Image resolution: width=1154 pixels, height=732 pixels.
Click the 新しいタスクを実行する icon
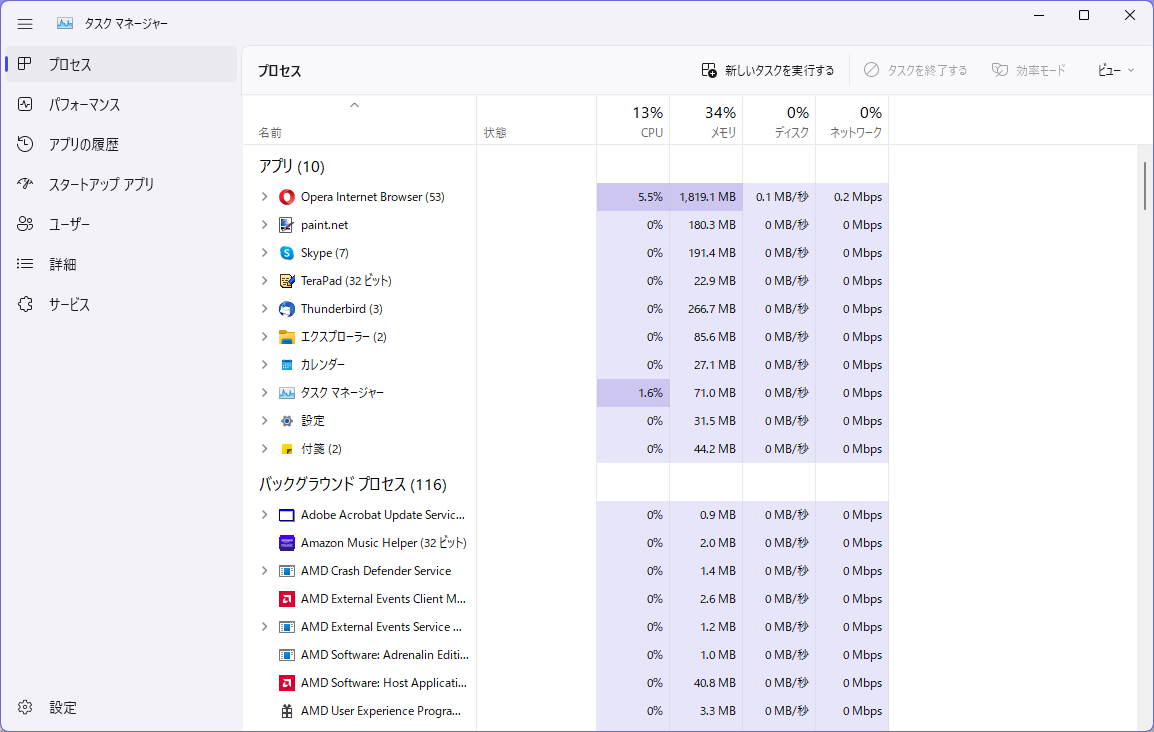pos(709,70)
